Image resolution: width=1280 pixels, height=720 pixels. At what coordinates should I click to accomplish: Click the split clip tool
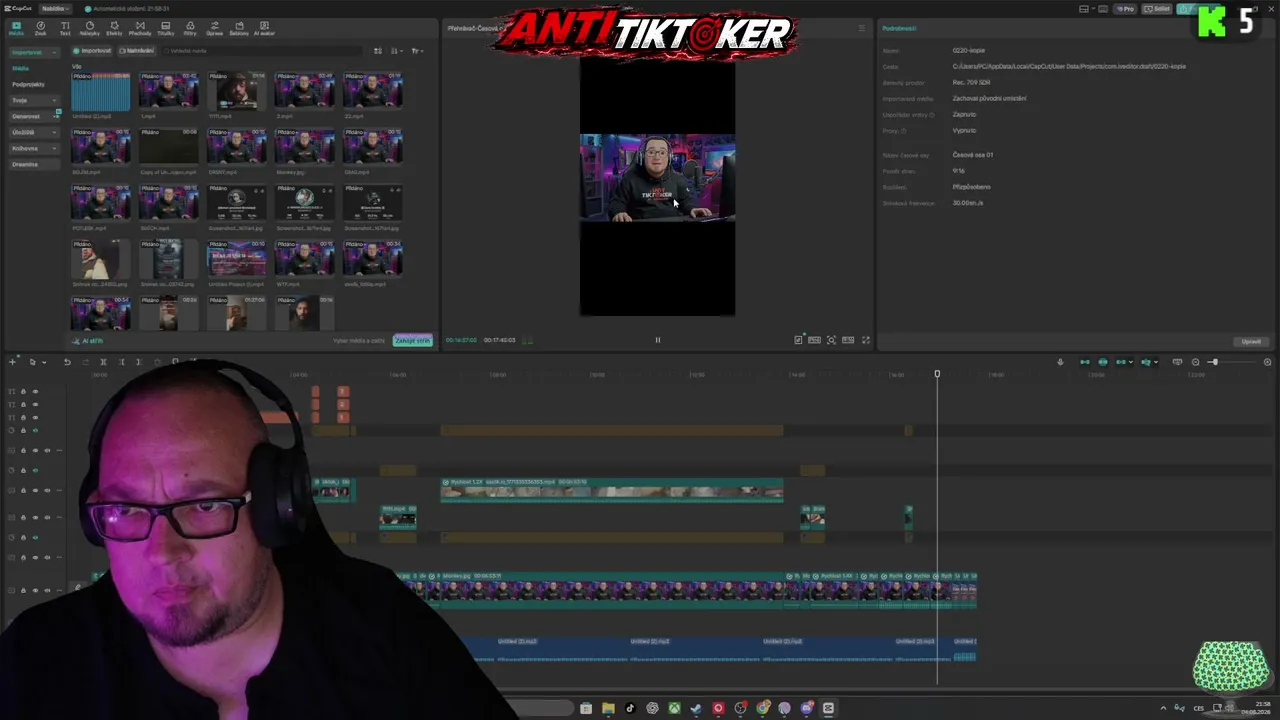(103, 362)
